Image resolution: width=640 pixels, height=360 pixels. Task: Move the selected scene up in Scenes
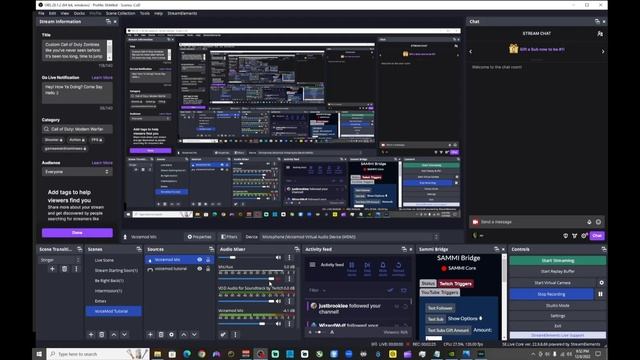[x=113, y=334]
